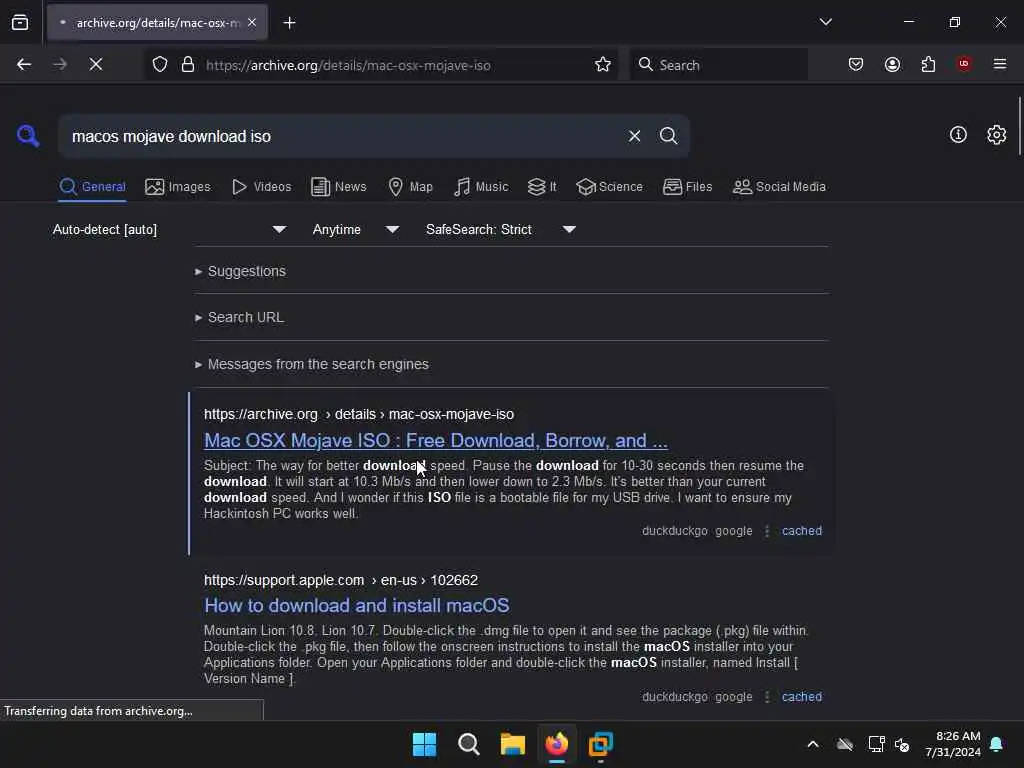Viewport: 1024px width, 768px height.
Task: Switch to the Social Media tab
Action: (779, 187)
